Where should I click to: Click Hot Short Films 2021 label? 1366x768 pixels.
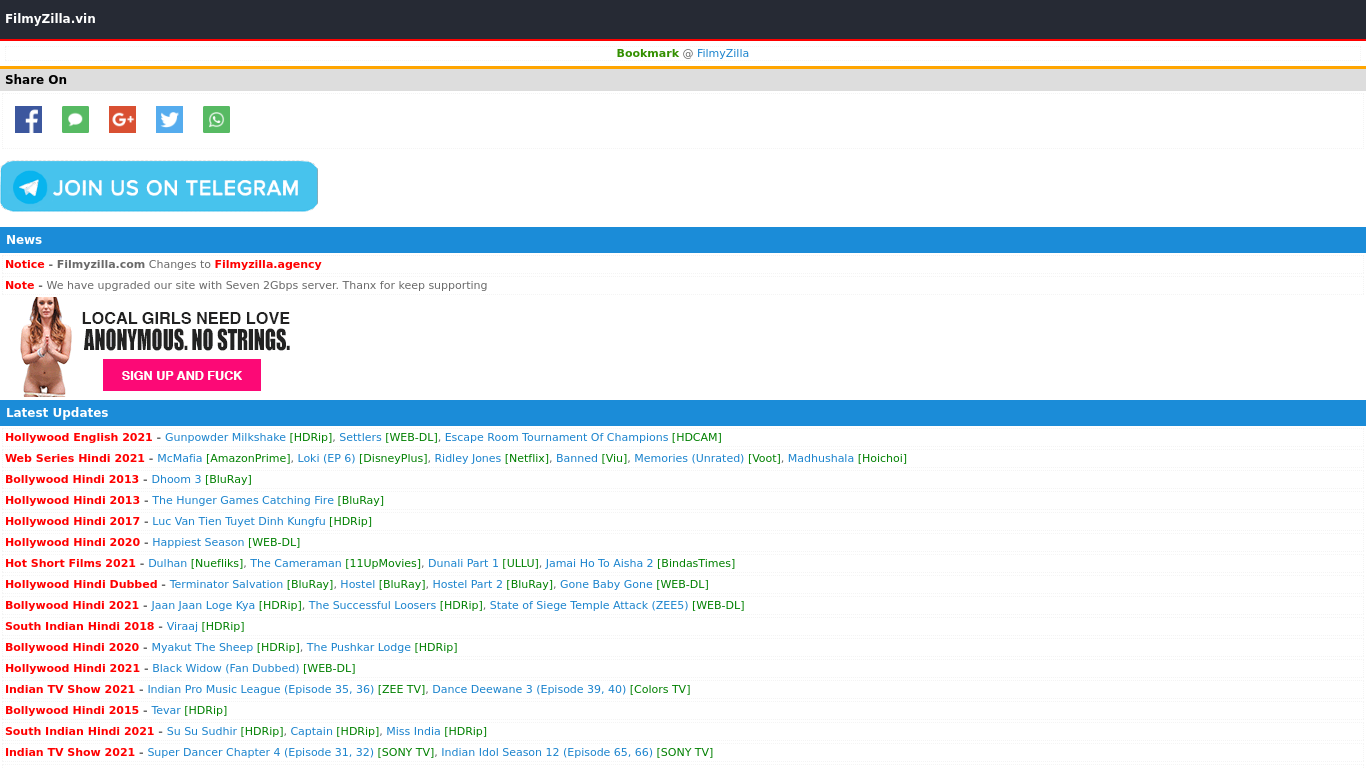point(70,564)
